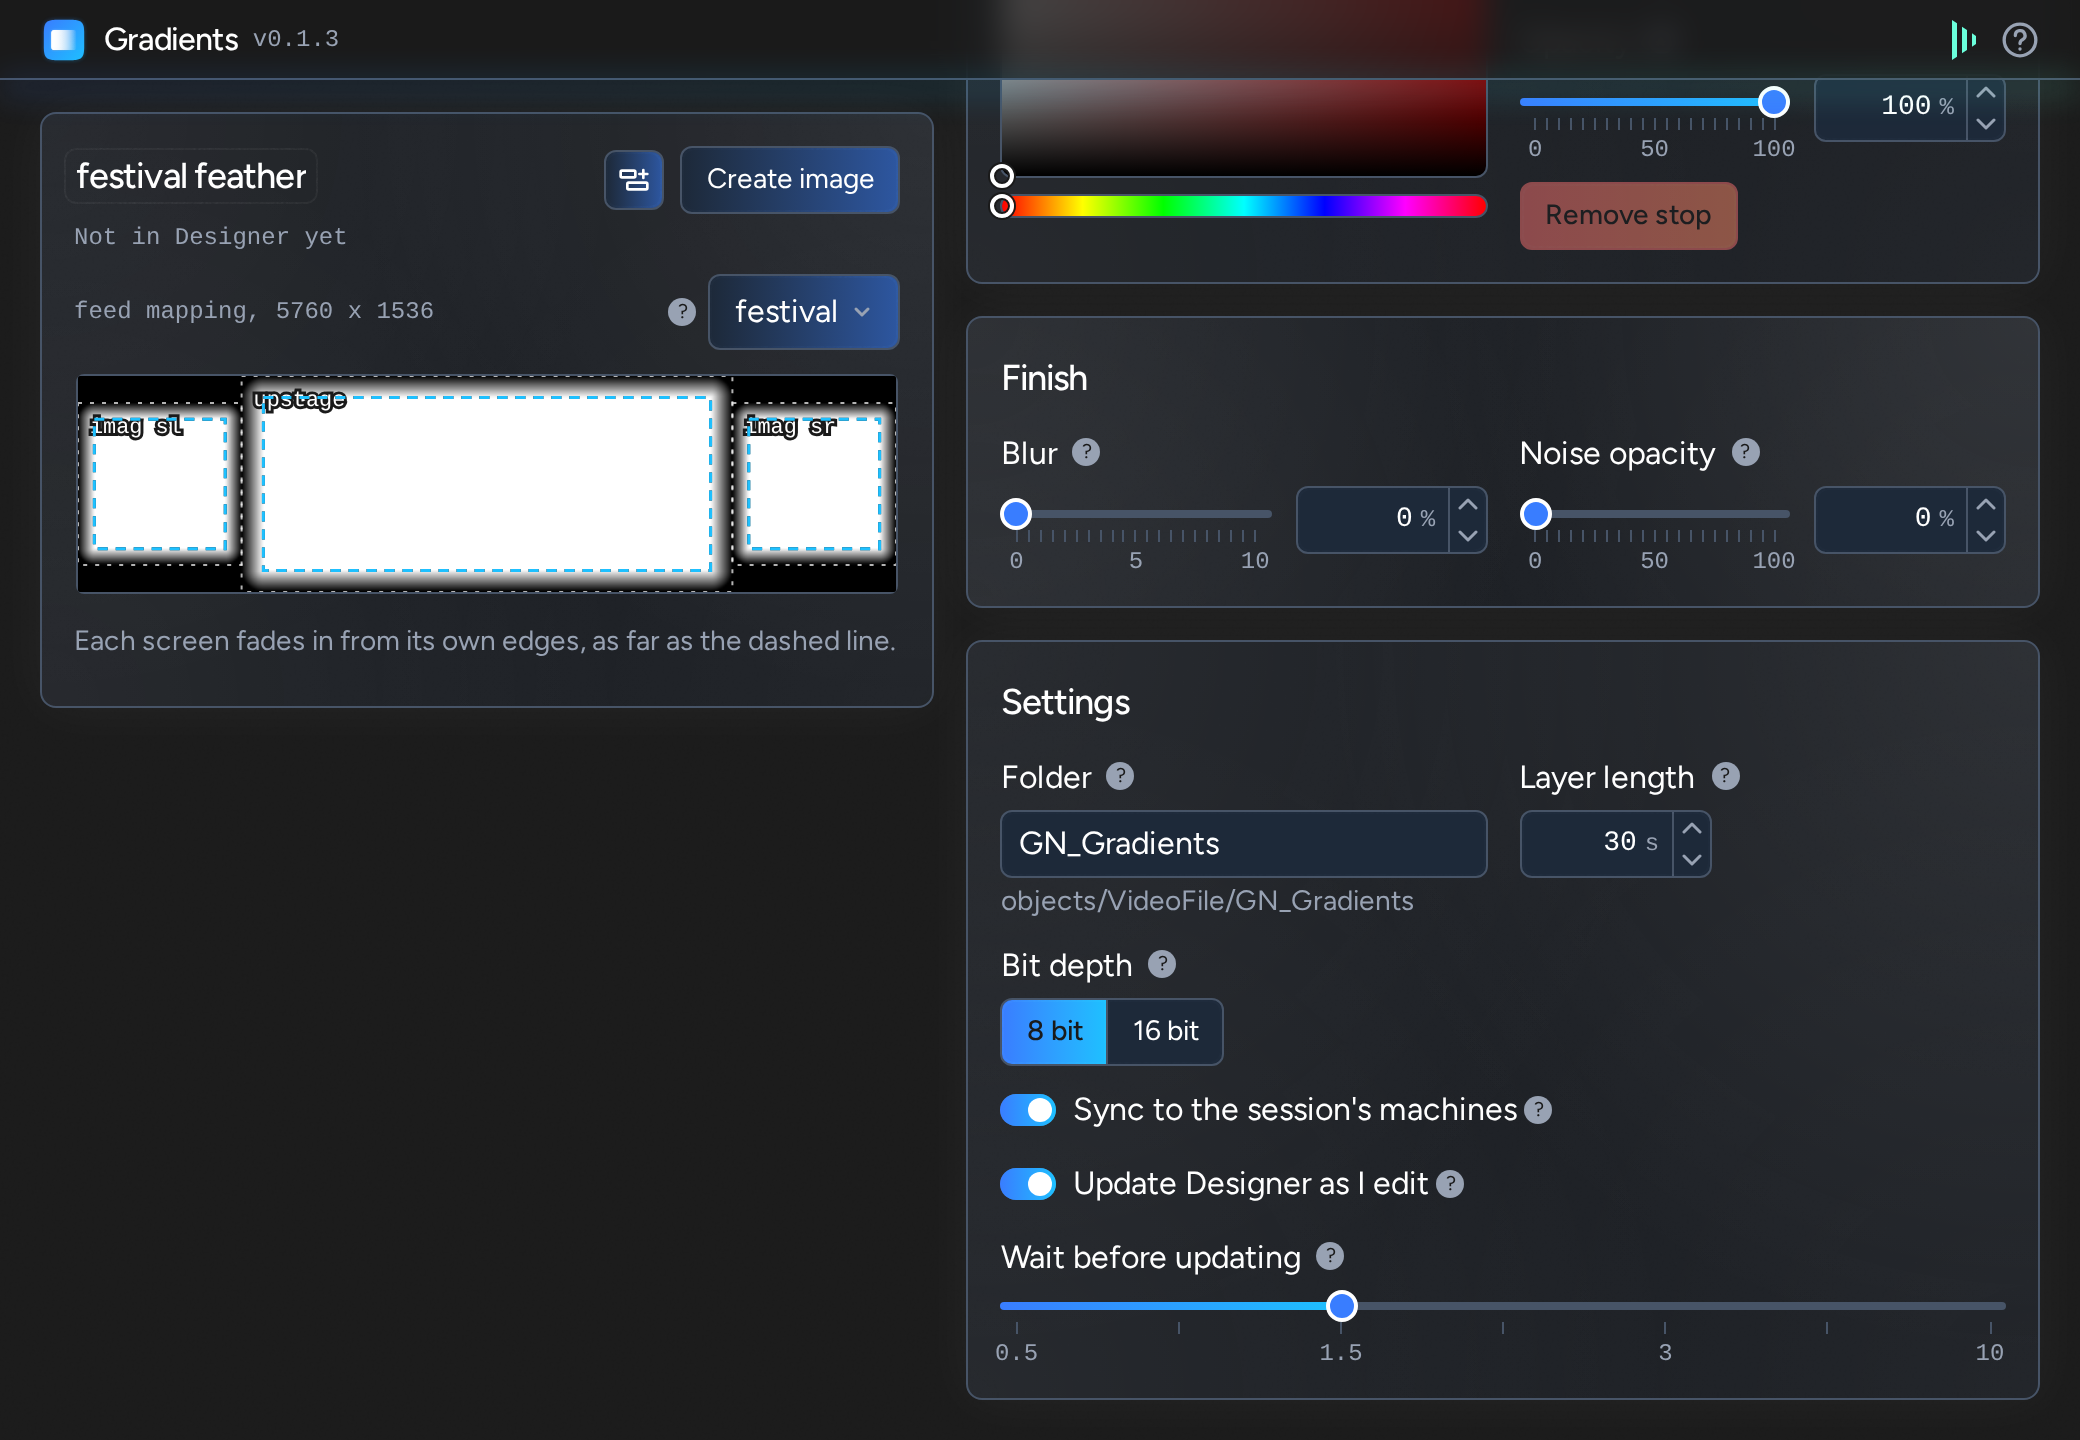Show help for Sync to session's machines
The width and height of the screenshot is (2080, 1440).
click(1538, 1110)
